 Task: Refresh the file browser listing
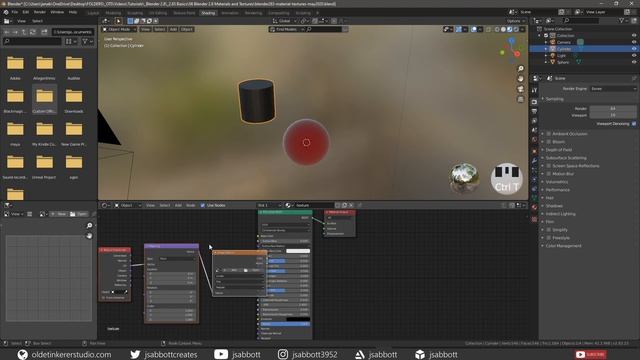tap(33, 32)
